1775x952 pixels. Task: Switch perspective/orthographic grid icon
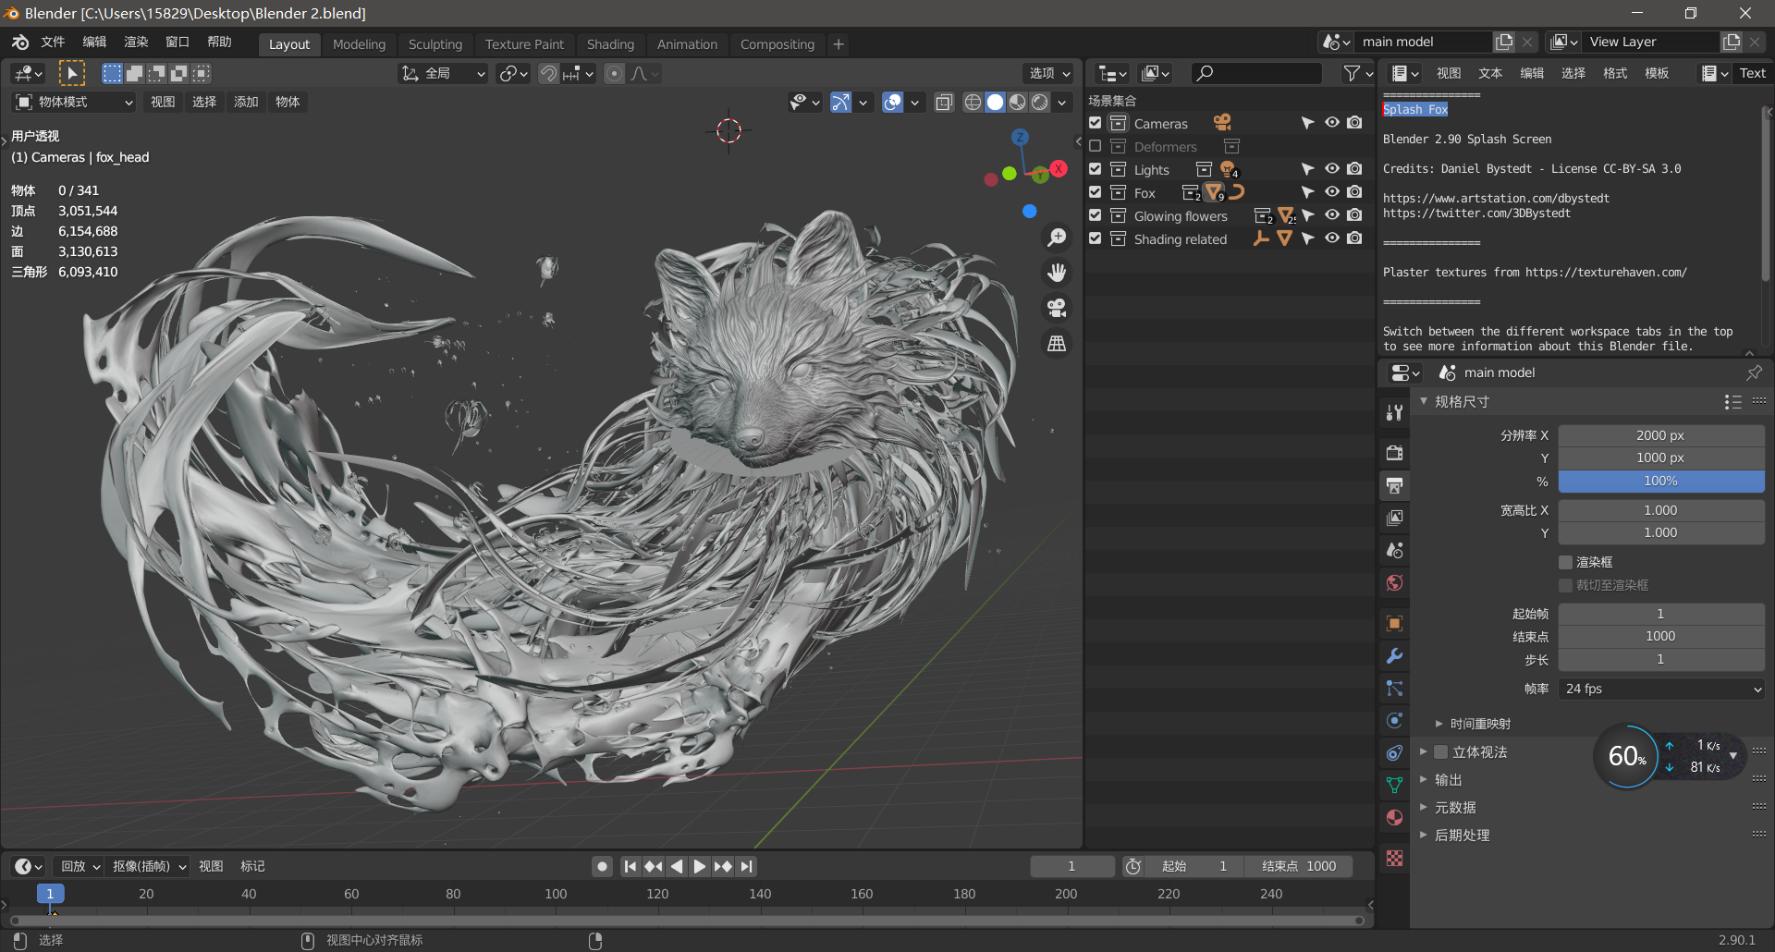[x=1056, y=343]
